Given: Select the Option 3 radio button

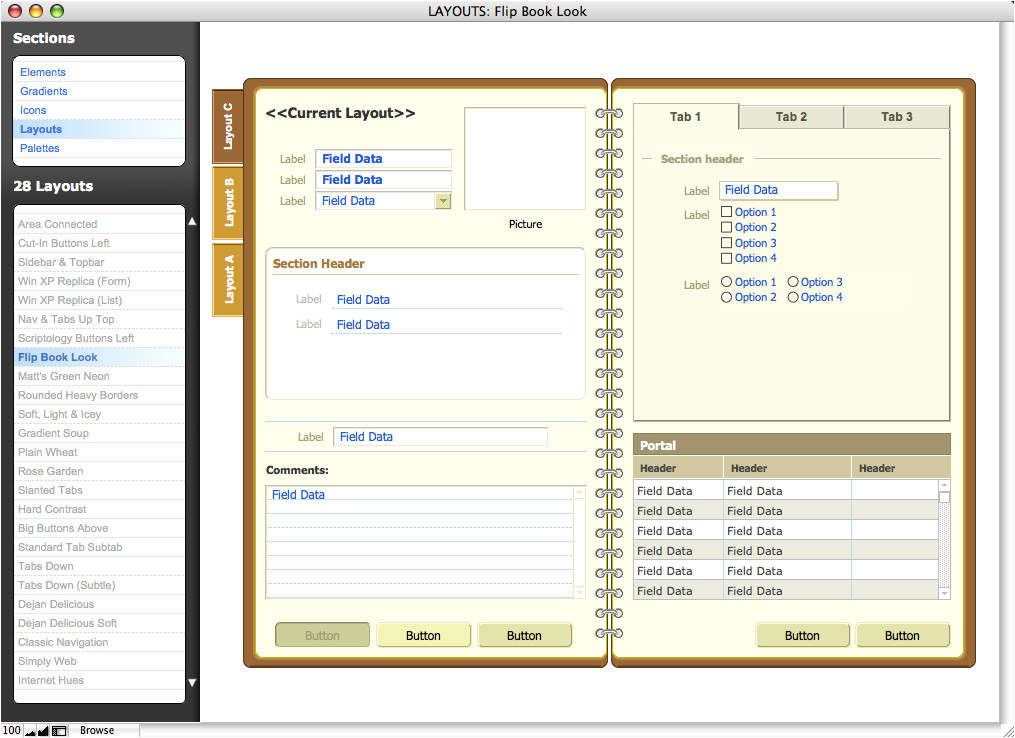Looking at the screenshot, I should coord(793,282).
